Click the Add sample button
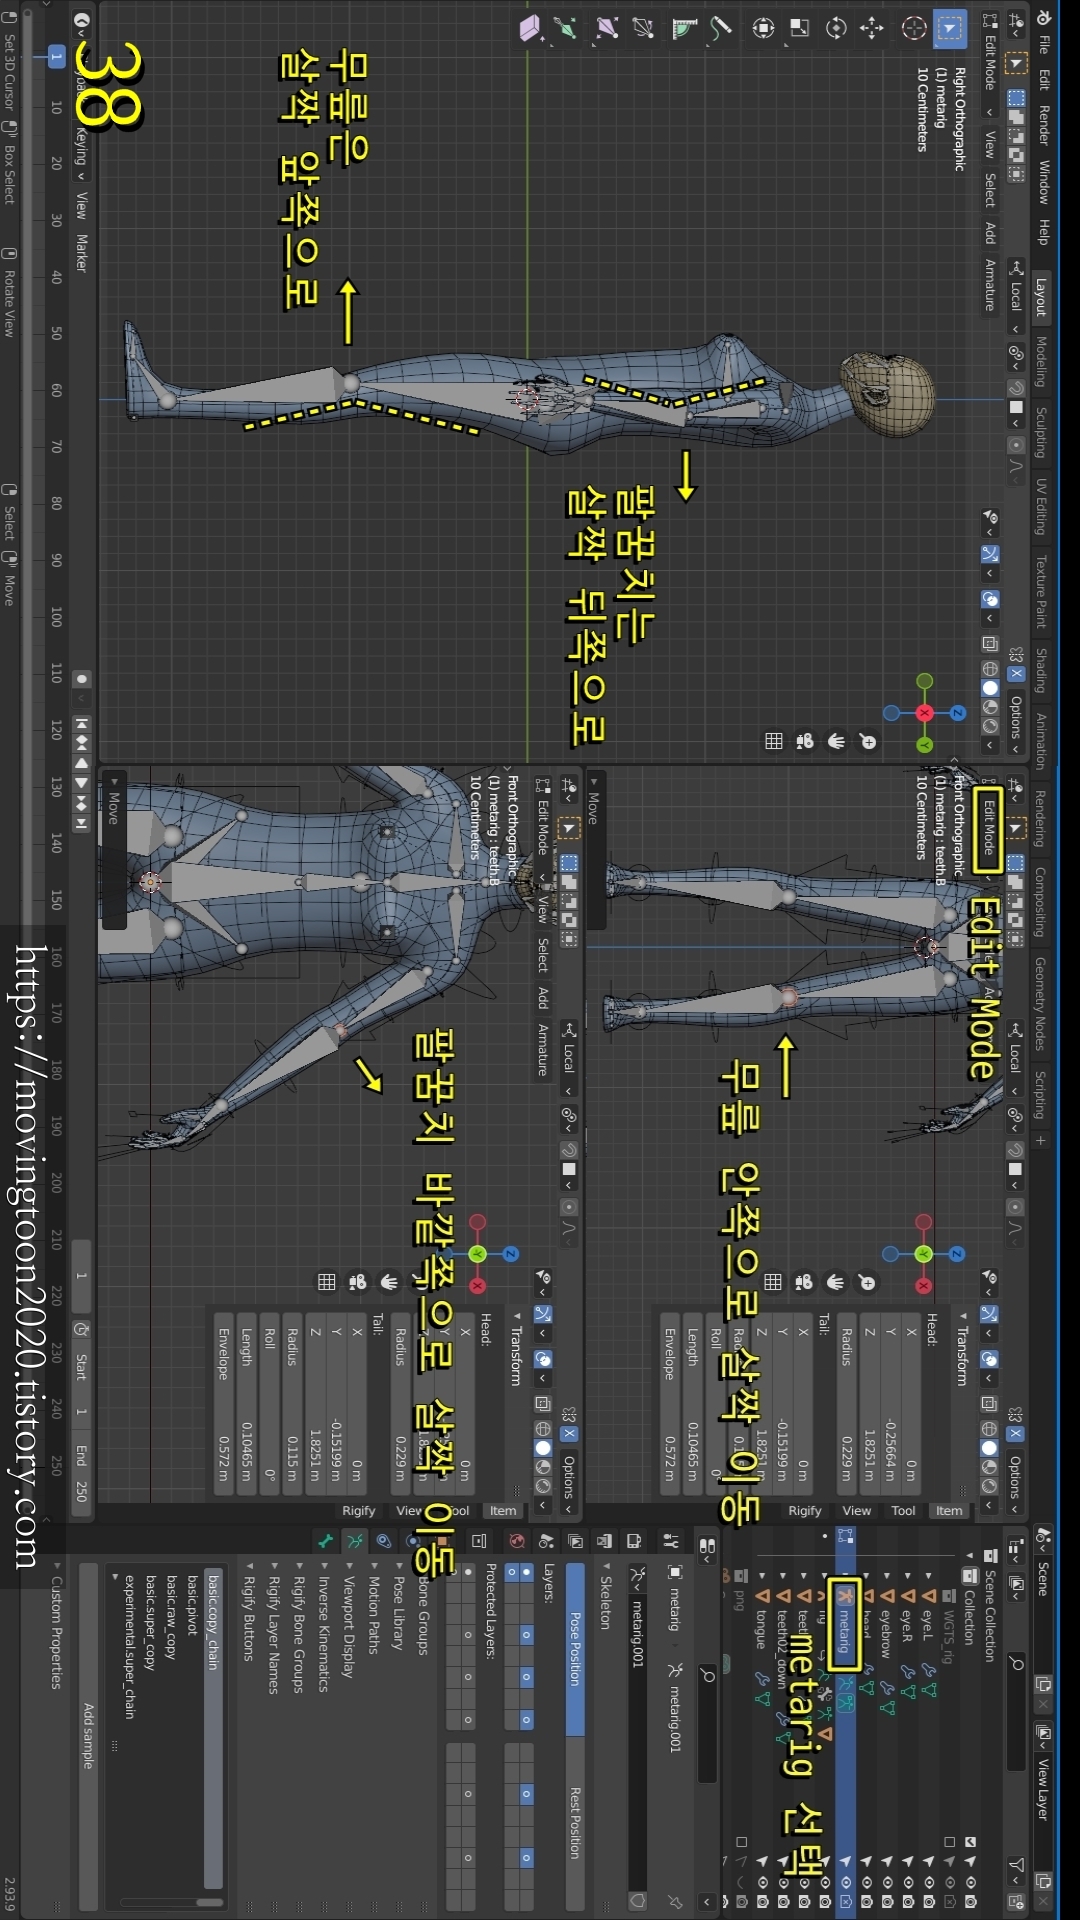1080x1920 pixels. [88, 1736]
